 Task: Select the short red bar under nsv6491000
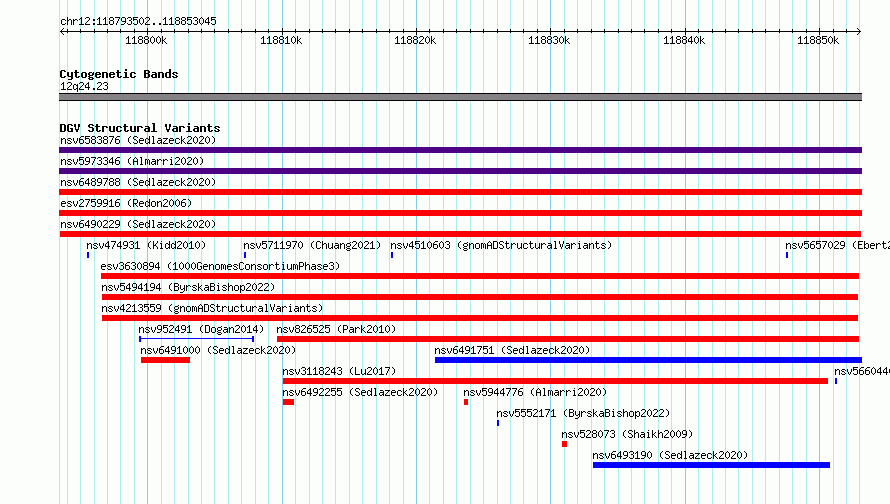click(x=165, y=360)
